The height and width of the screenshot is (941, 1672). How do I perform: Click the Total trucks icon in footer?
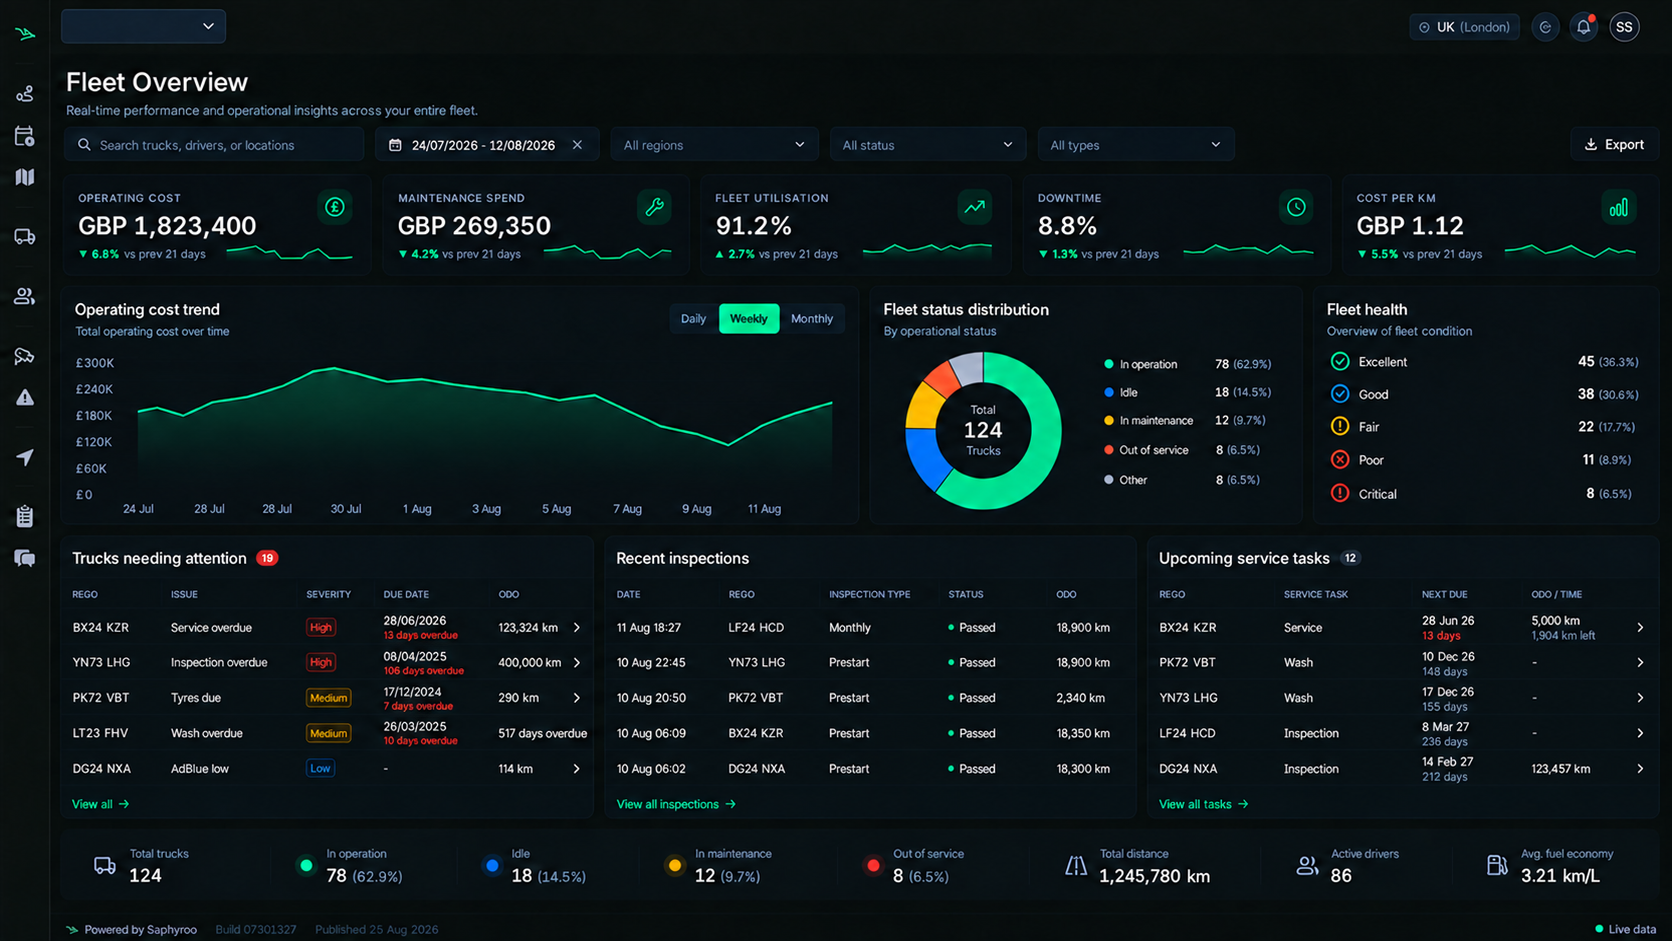(104, 865)
